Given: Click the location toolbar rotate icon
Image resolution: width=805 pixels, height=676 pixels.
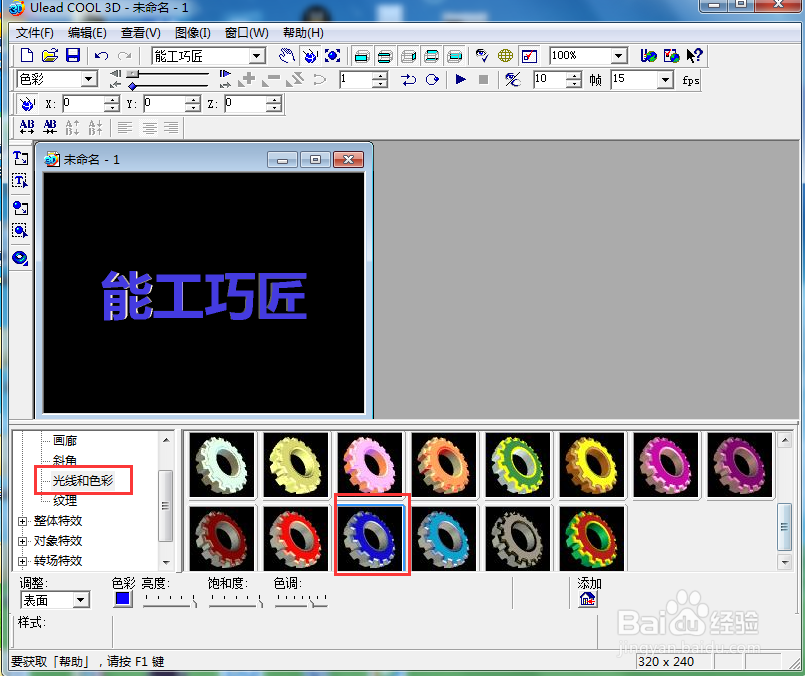Looking at the screenshot, I should (x=26, y=104).
